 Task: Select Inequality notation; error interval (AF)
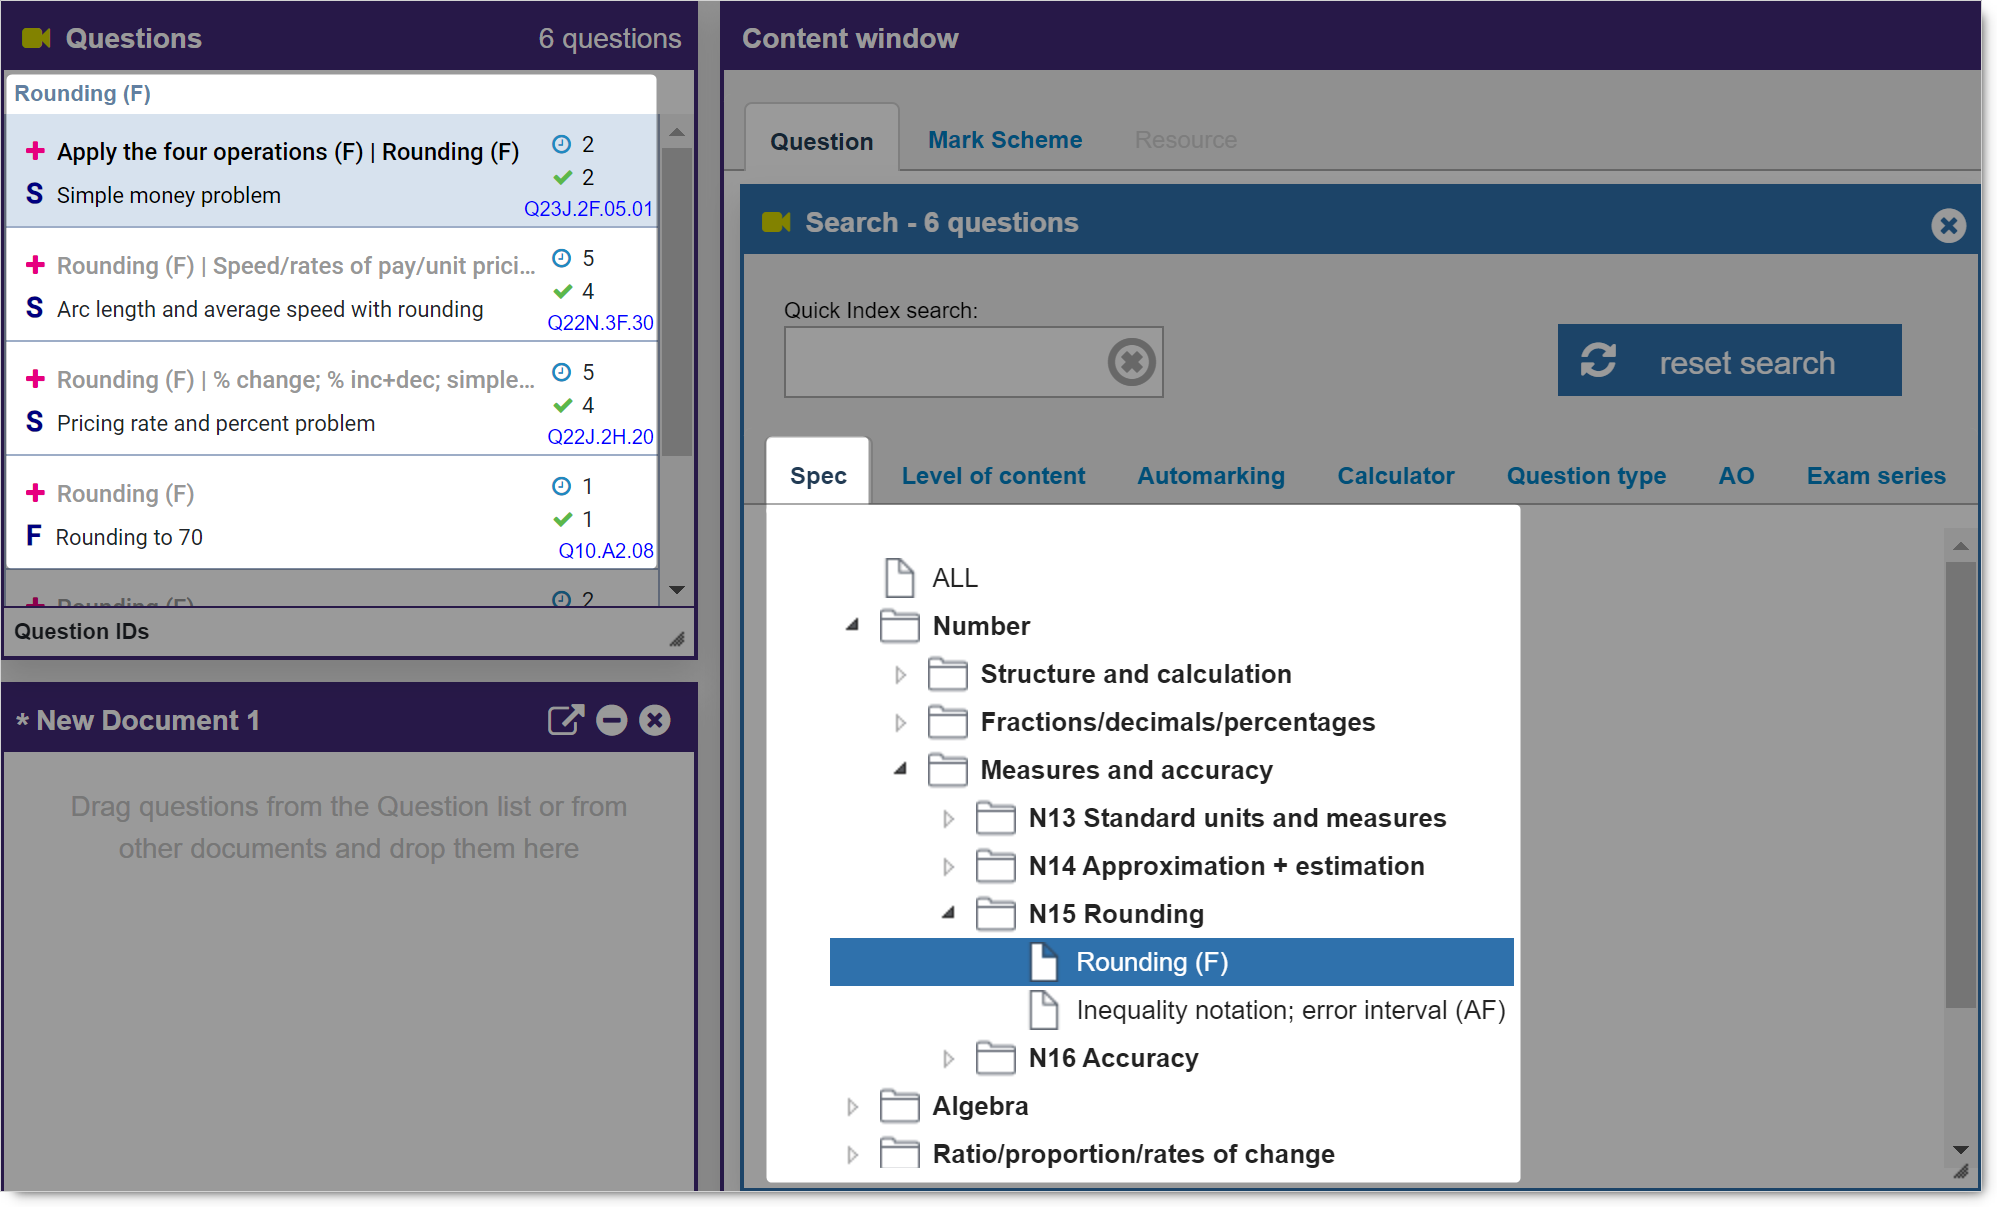[x=1290, y=1010]
